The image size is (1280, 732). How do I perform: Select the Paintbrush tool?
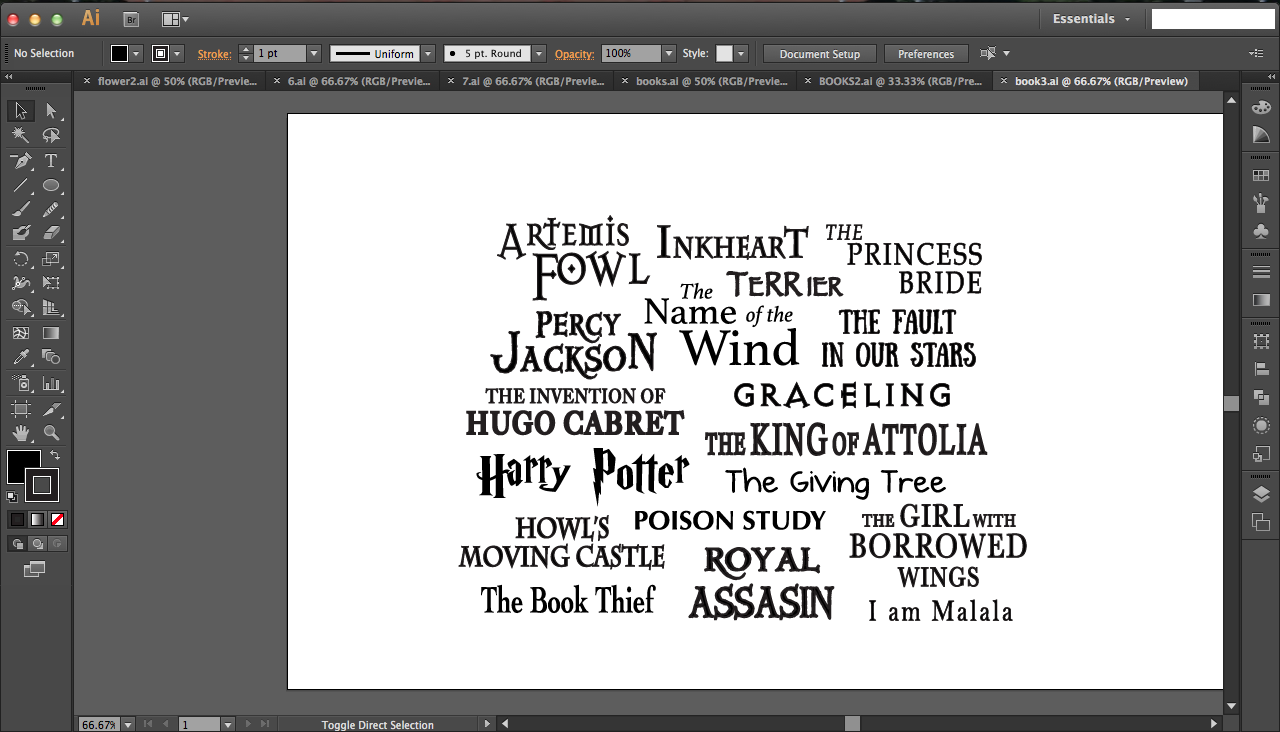tap(21, 210)
